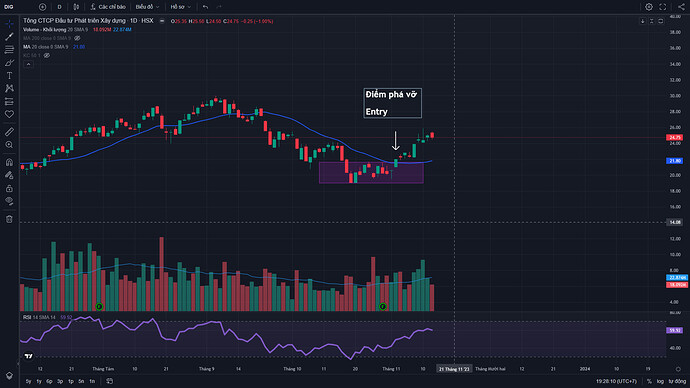Click the add symbol plus icon
690x388 pixels.
click(42, 7)
